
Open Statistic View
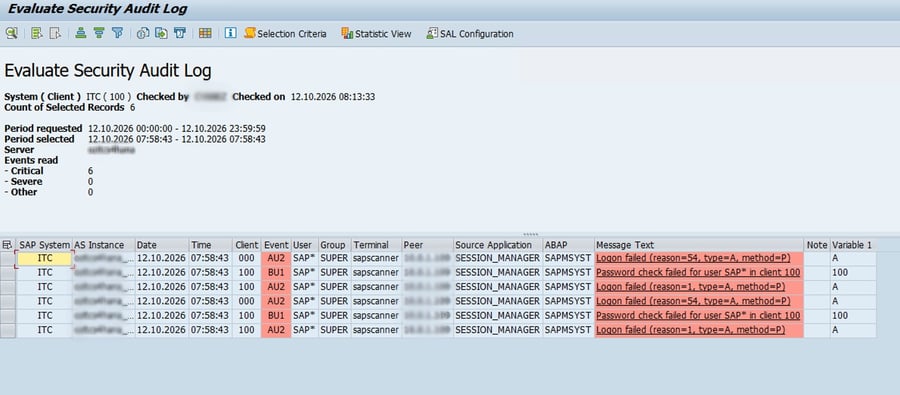click(377, 34)
